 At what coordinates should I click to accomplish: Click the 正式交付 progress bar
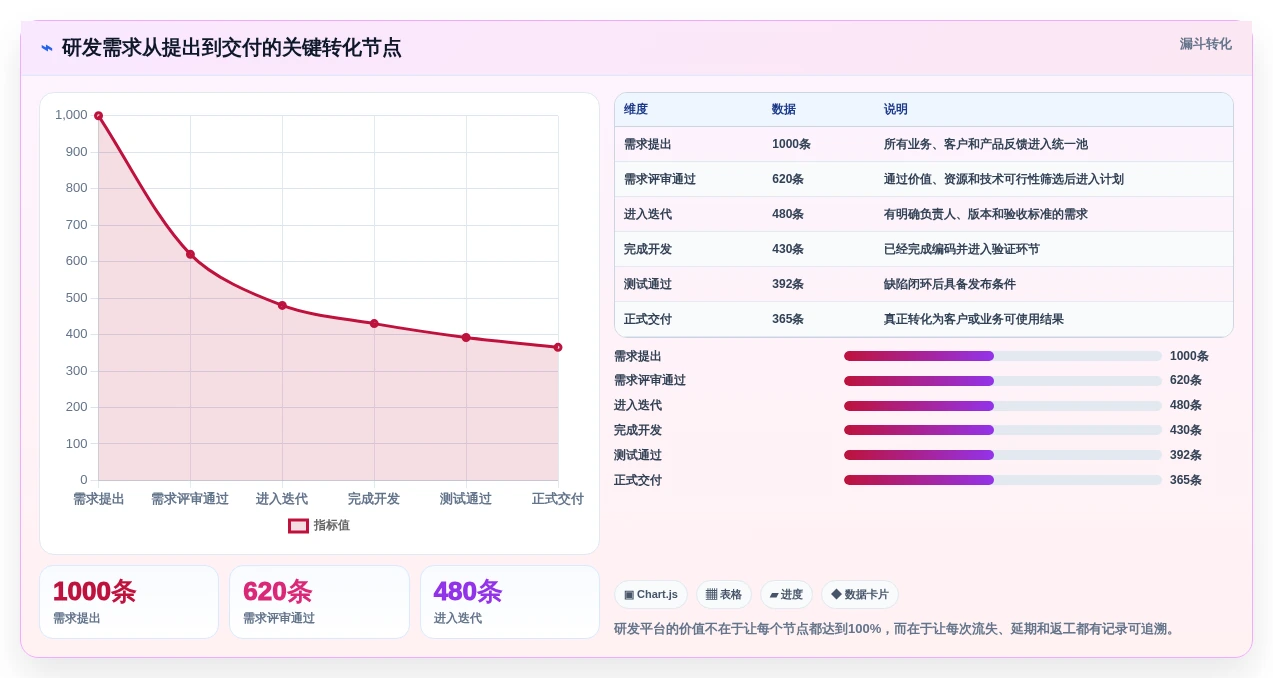click(x=1003, y=480)
